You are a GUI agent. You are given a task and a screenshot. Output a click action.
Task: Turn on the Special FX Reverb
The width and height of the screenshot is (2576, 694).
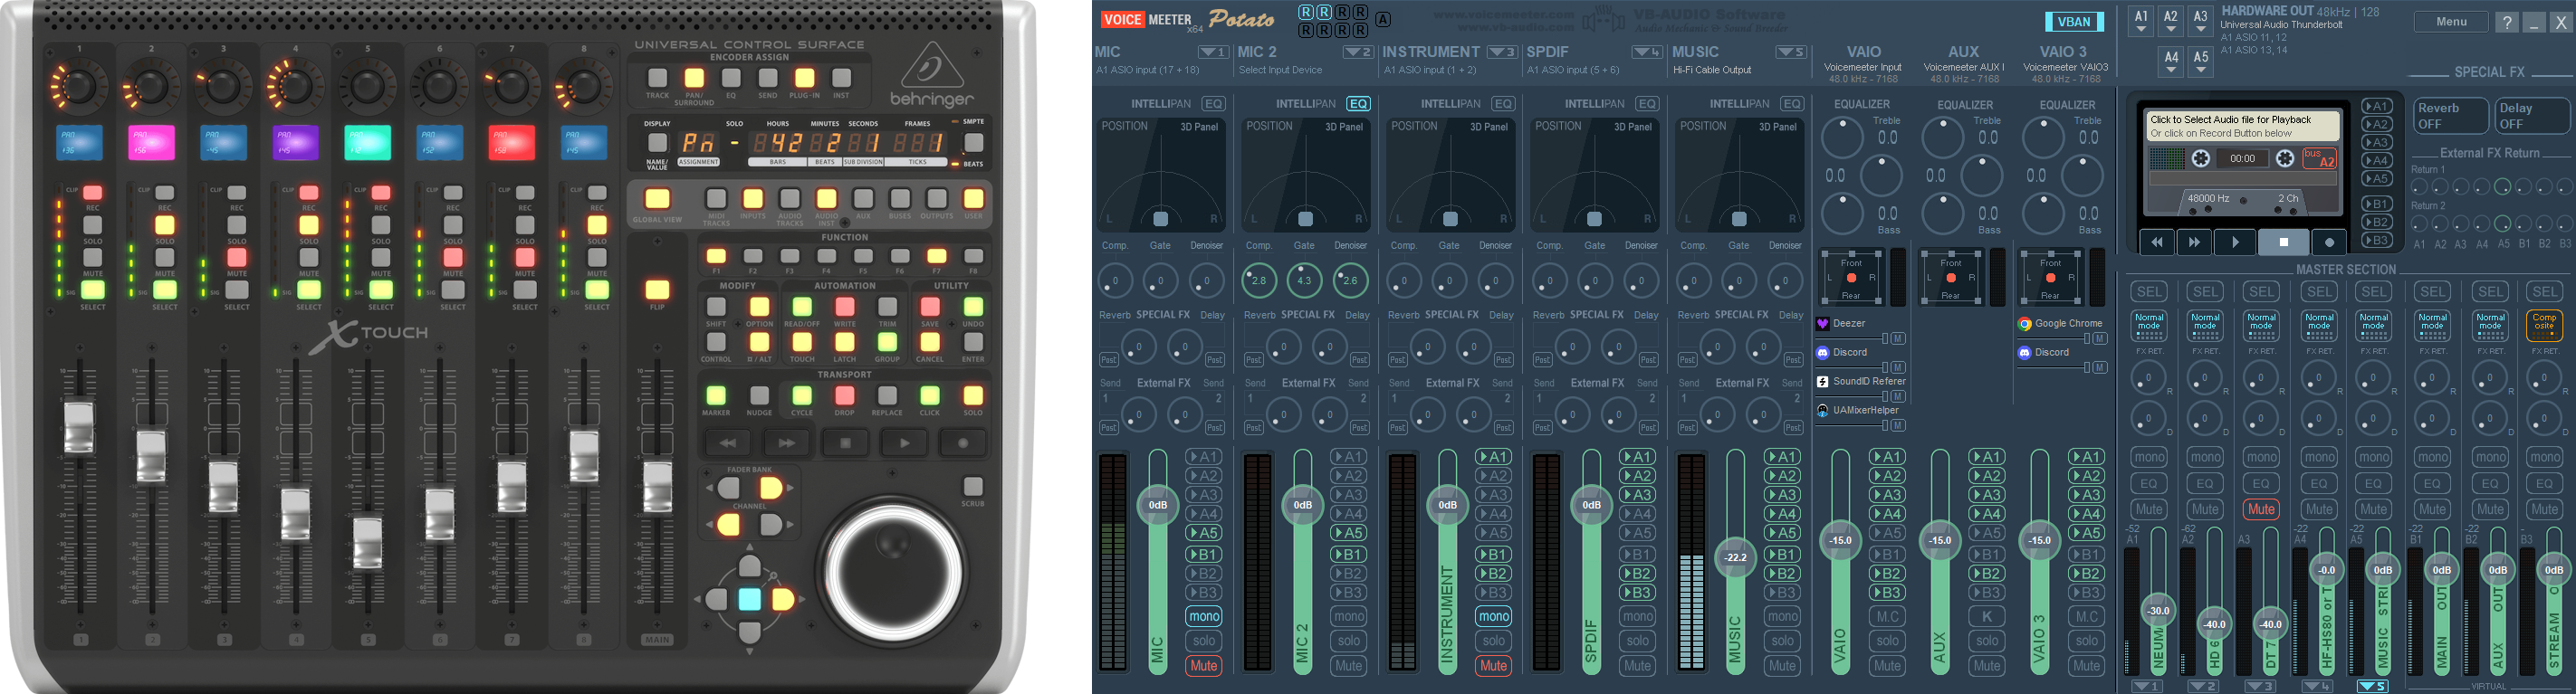click(2450, 116)
